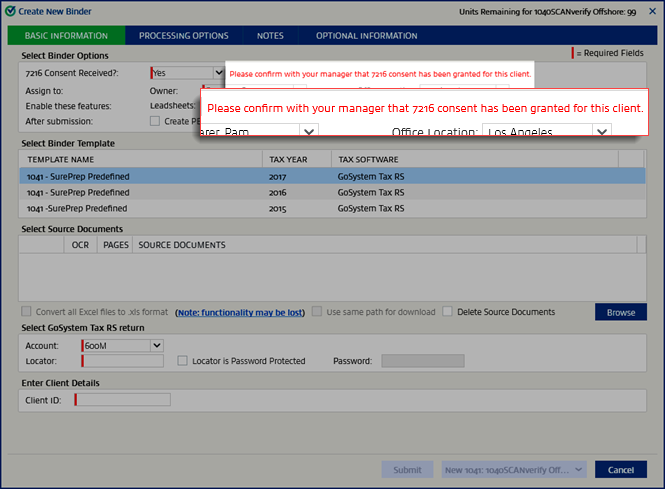665x489 pixels.
Task: Open the Notes tab
Action: click(x=270, y=36)
